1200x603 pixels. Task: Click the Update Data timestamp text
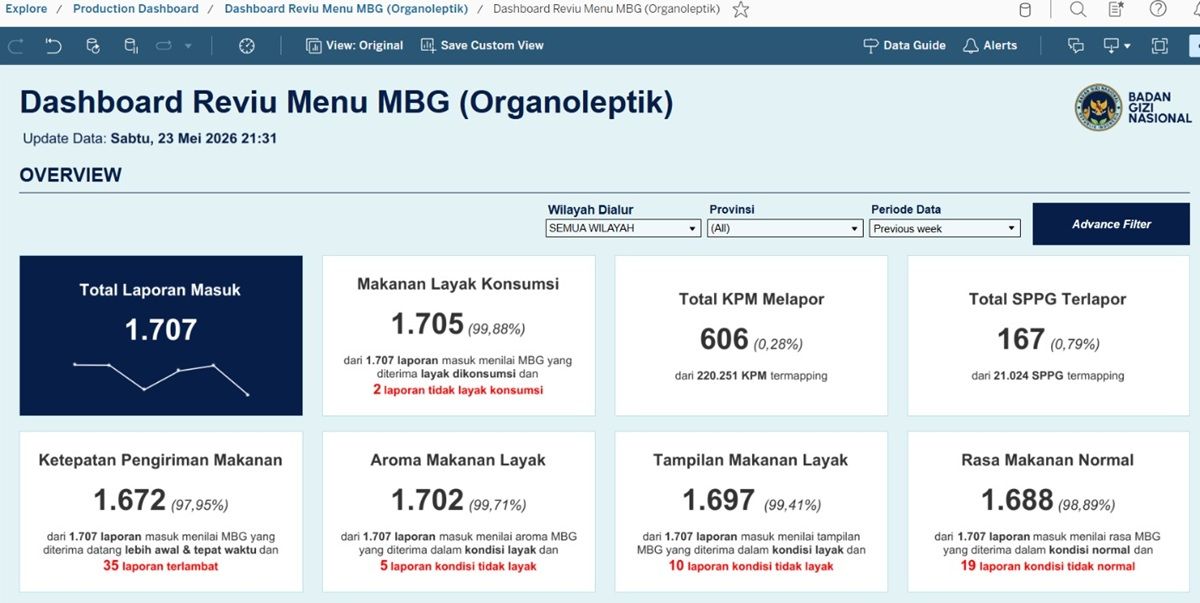(150, 138)
